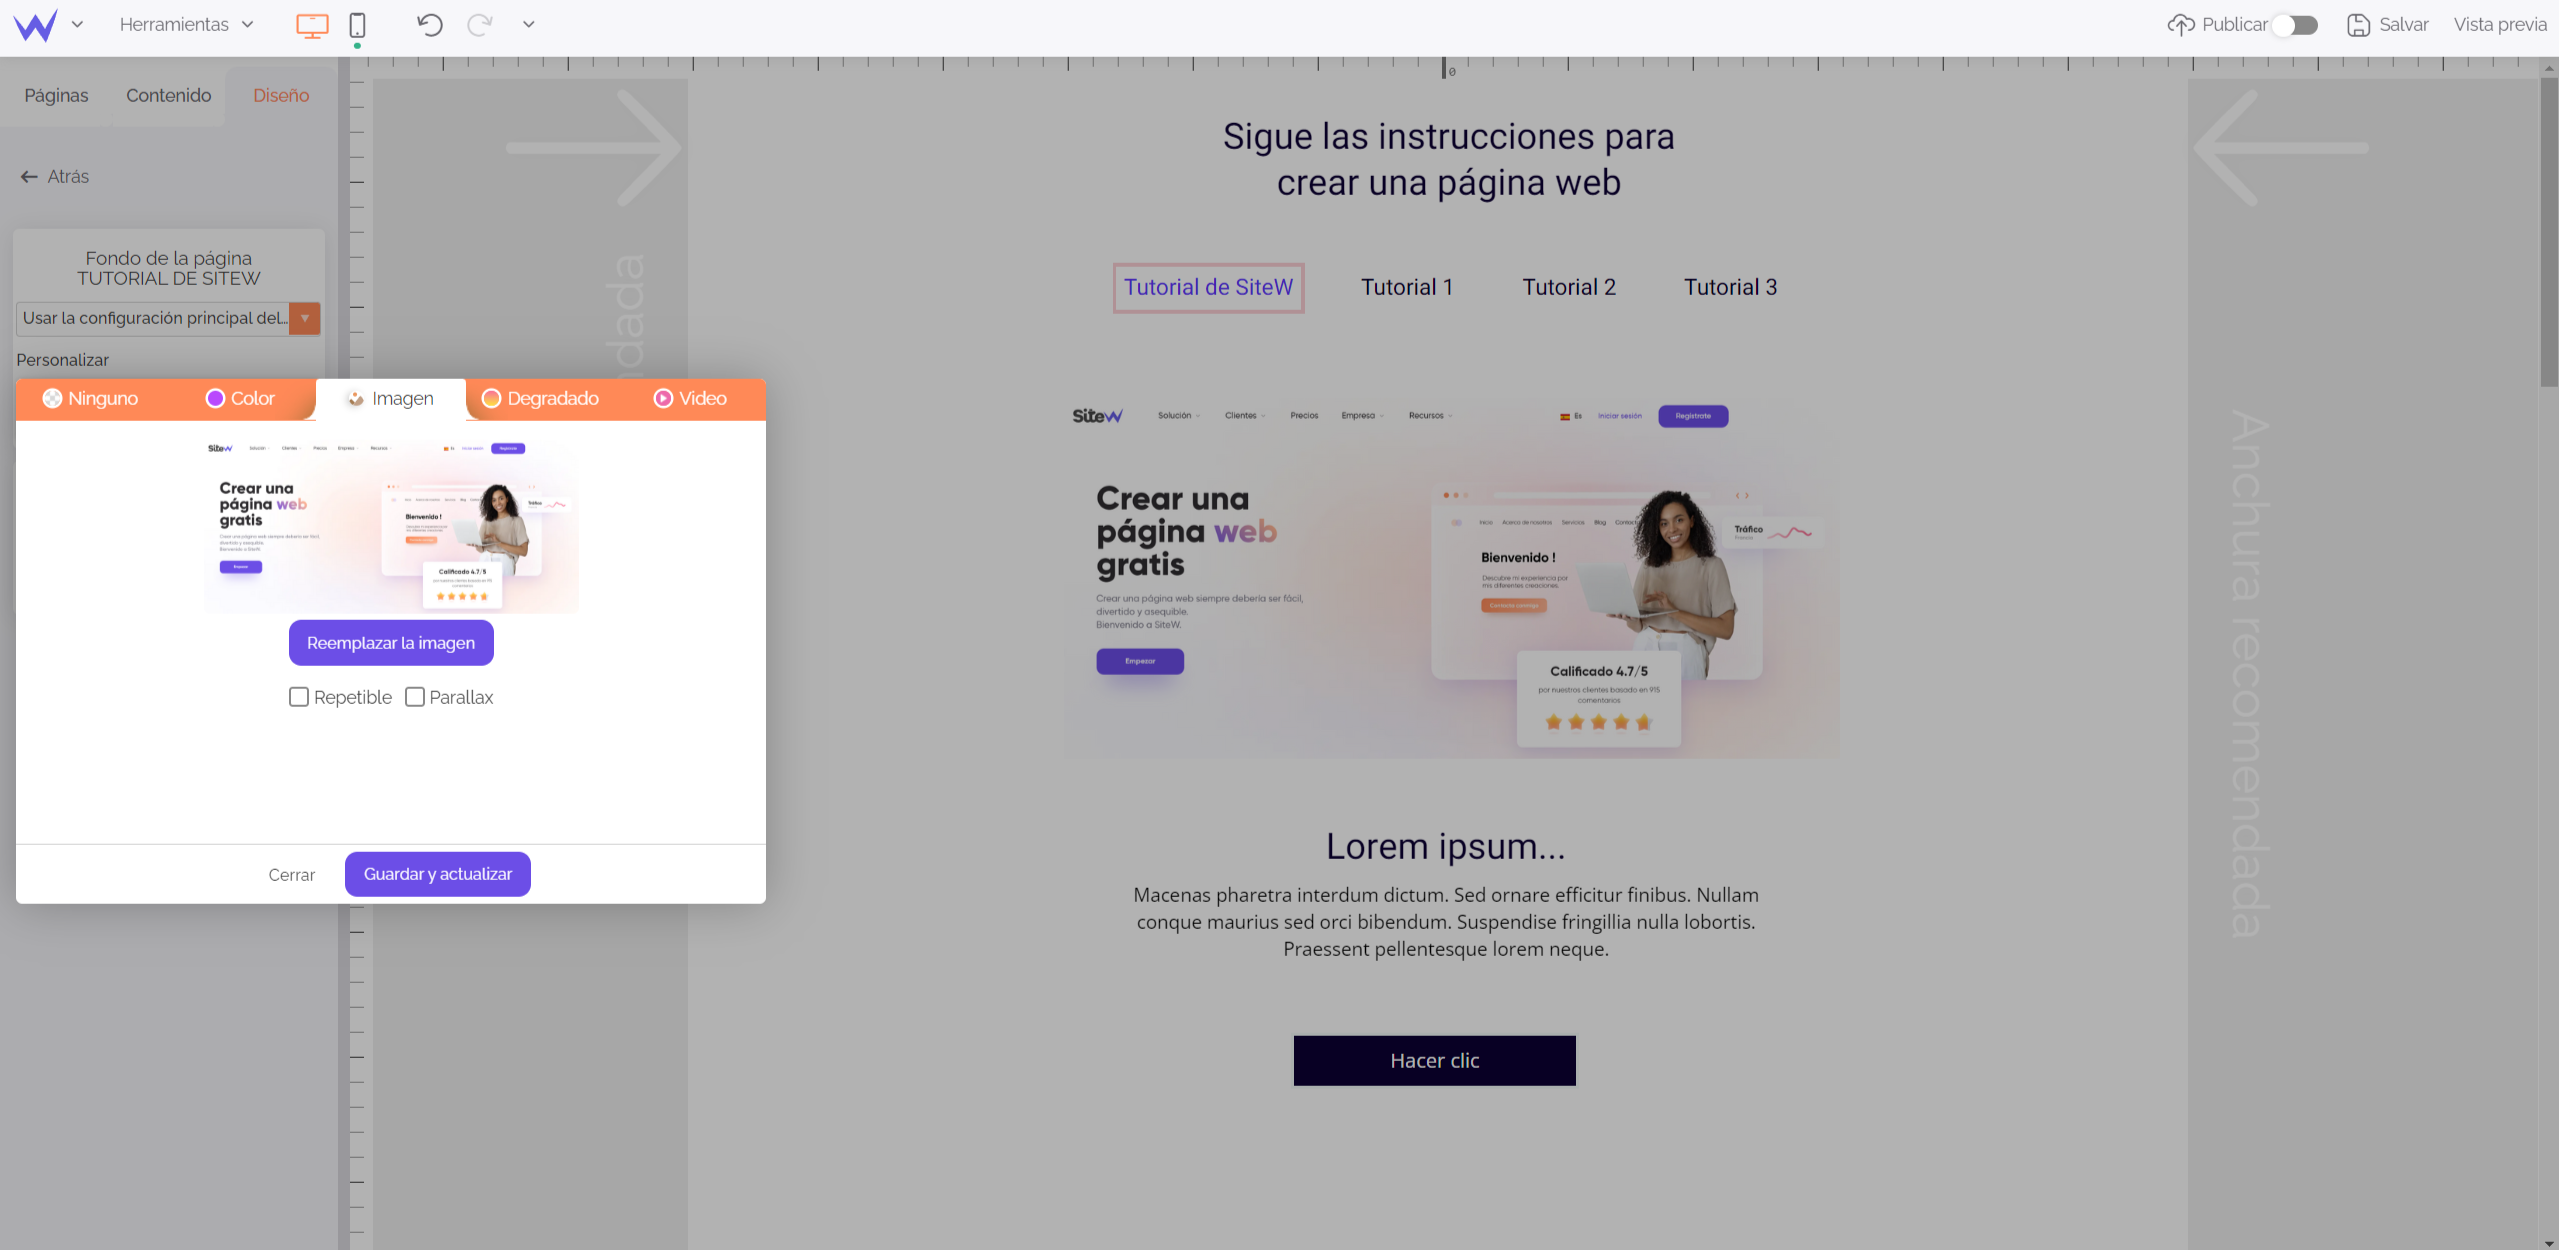Click the Lorem ipsum heading
This screenshot has width=2559, height=1250.
pos(1446,846)
